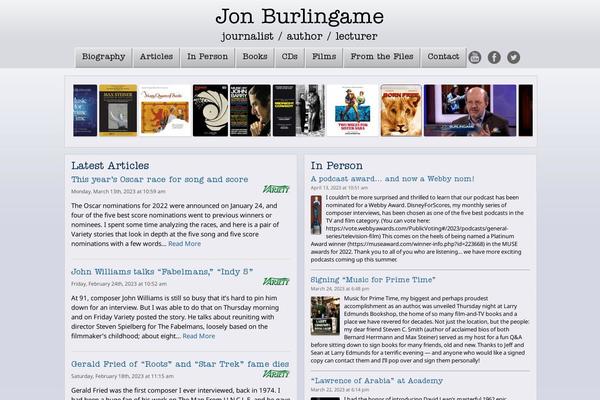The height and width of the screenshot is (400, 600).
Task: Click date 'Saturday, February 18th, 2023 at 11:15 am'
Action: [122, 376]
